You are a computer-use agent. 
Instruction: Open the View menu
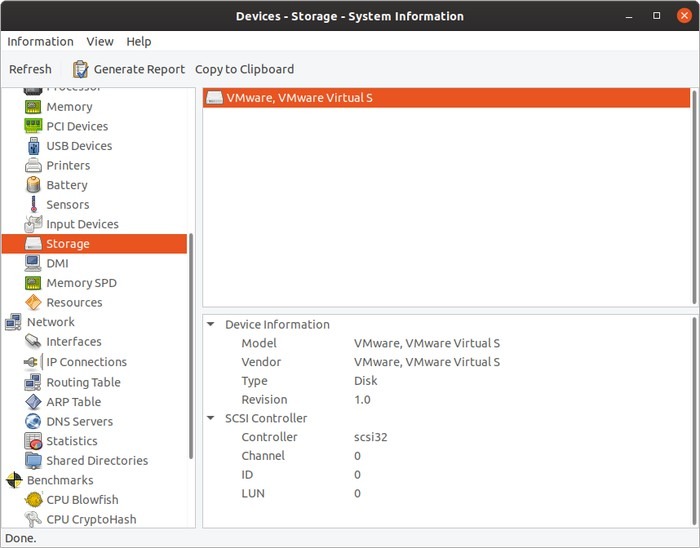pyautogui.click(x=100, y=41)
